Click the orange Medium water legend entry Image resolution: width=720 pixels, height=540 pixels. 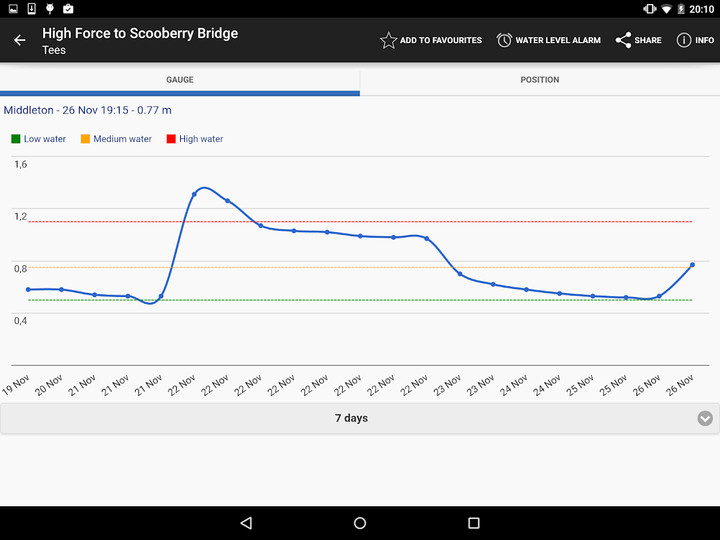click(x=116, y=139)
